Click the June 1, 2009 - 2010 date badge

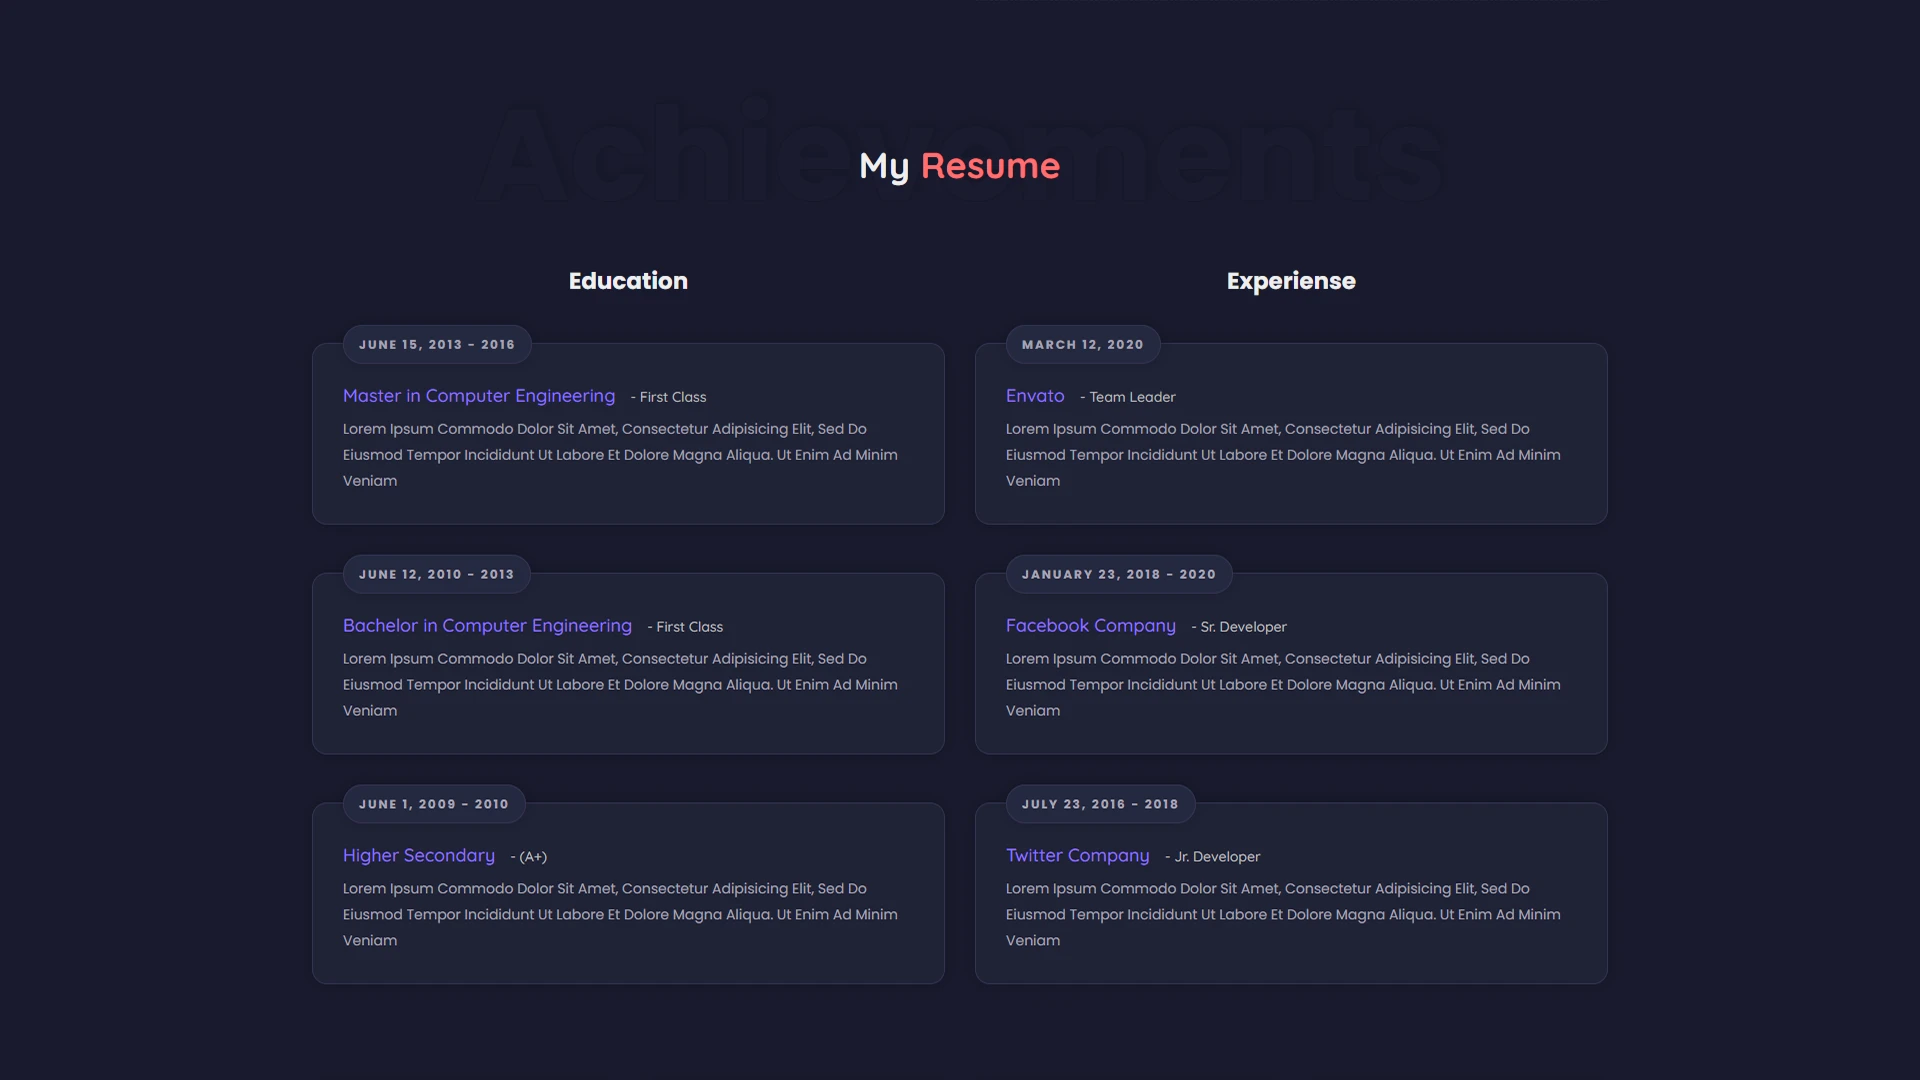click(x=434, y=804)
